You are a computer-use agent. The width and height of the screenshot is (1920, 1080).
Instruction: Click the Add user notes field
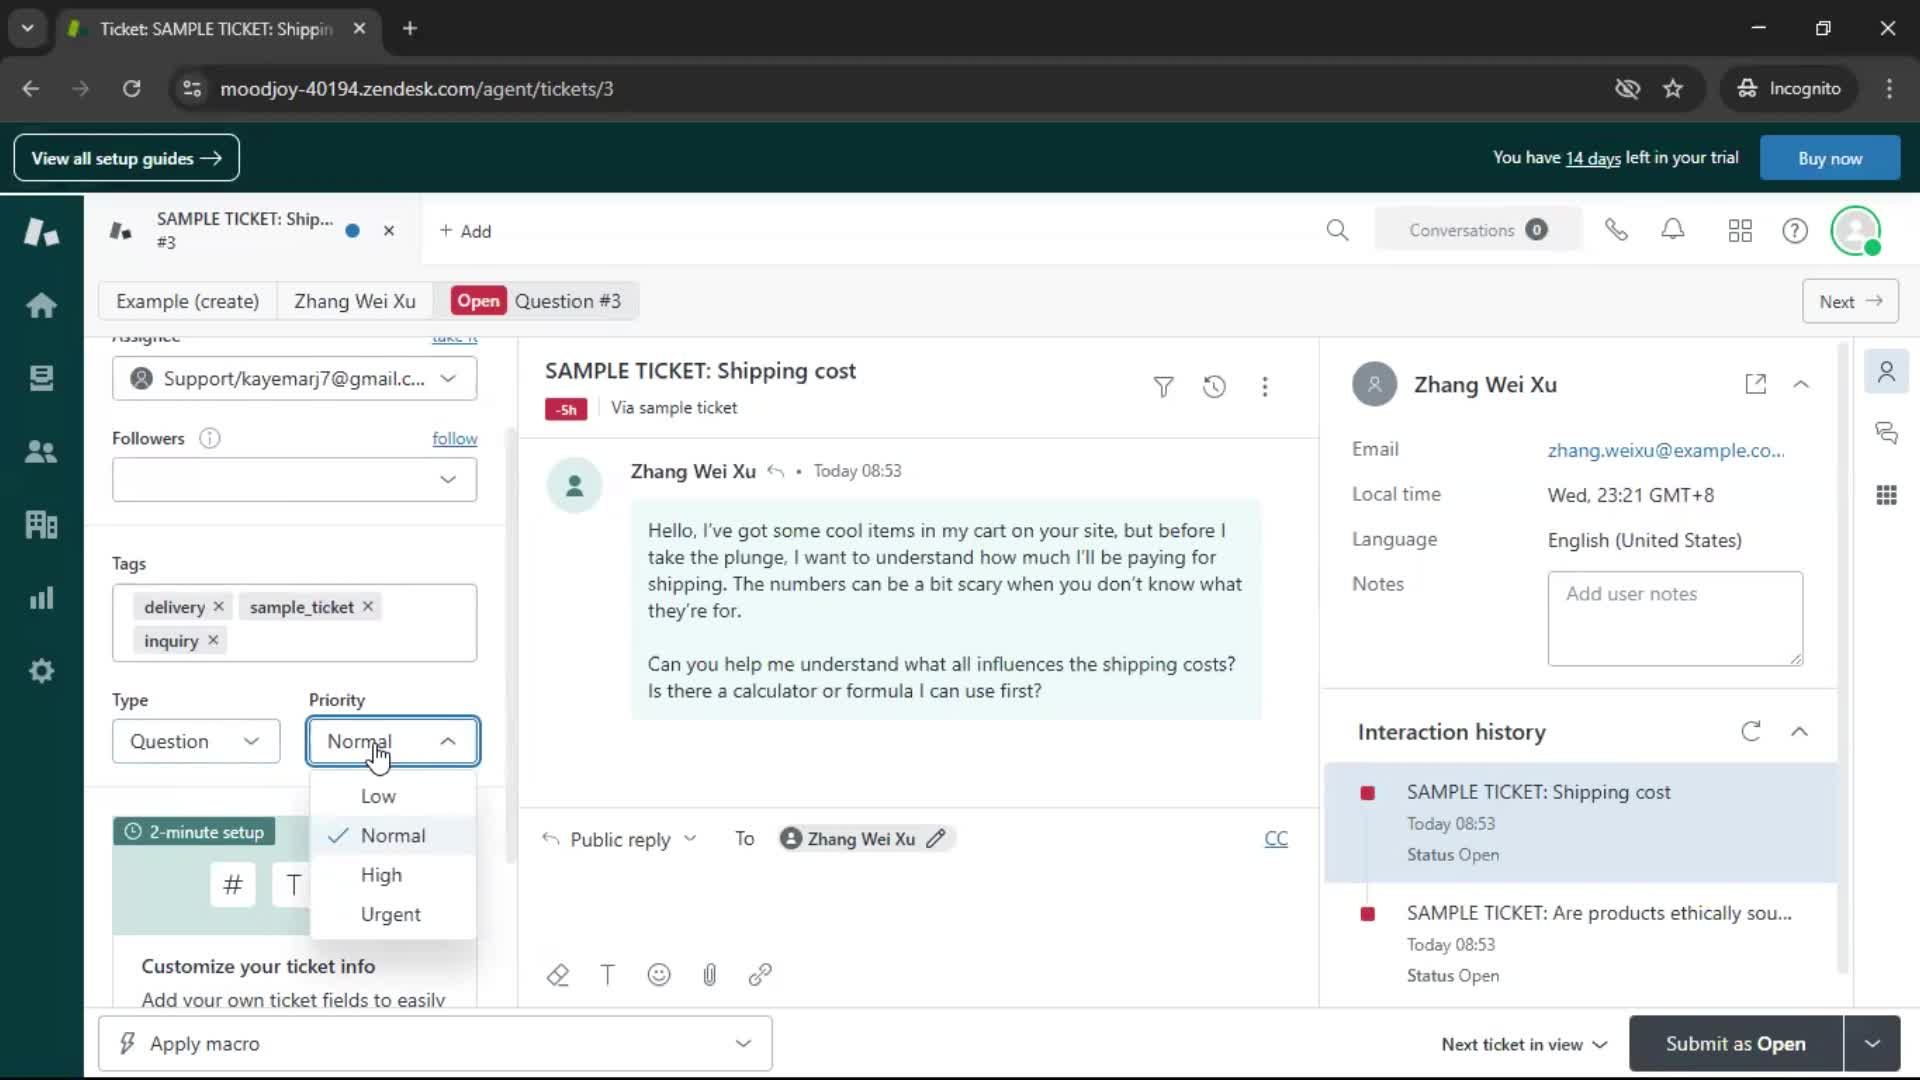[1675, 619]
